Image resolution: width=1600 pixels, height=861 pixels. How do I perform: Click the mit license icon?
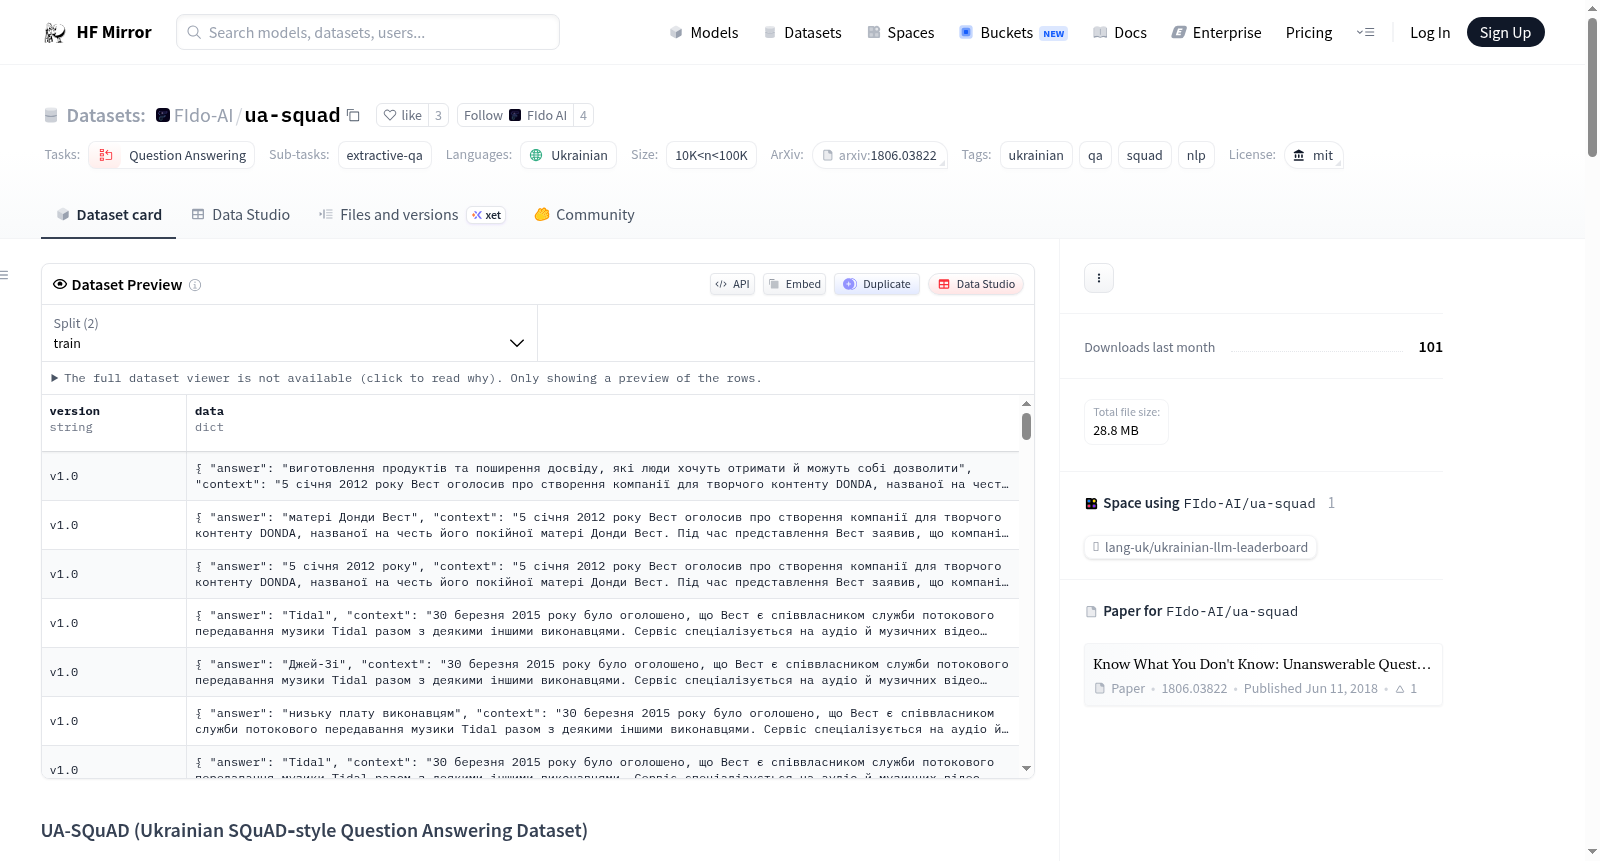point(1299,155)
